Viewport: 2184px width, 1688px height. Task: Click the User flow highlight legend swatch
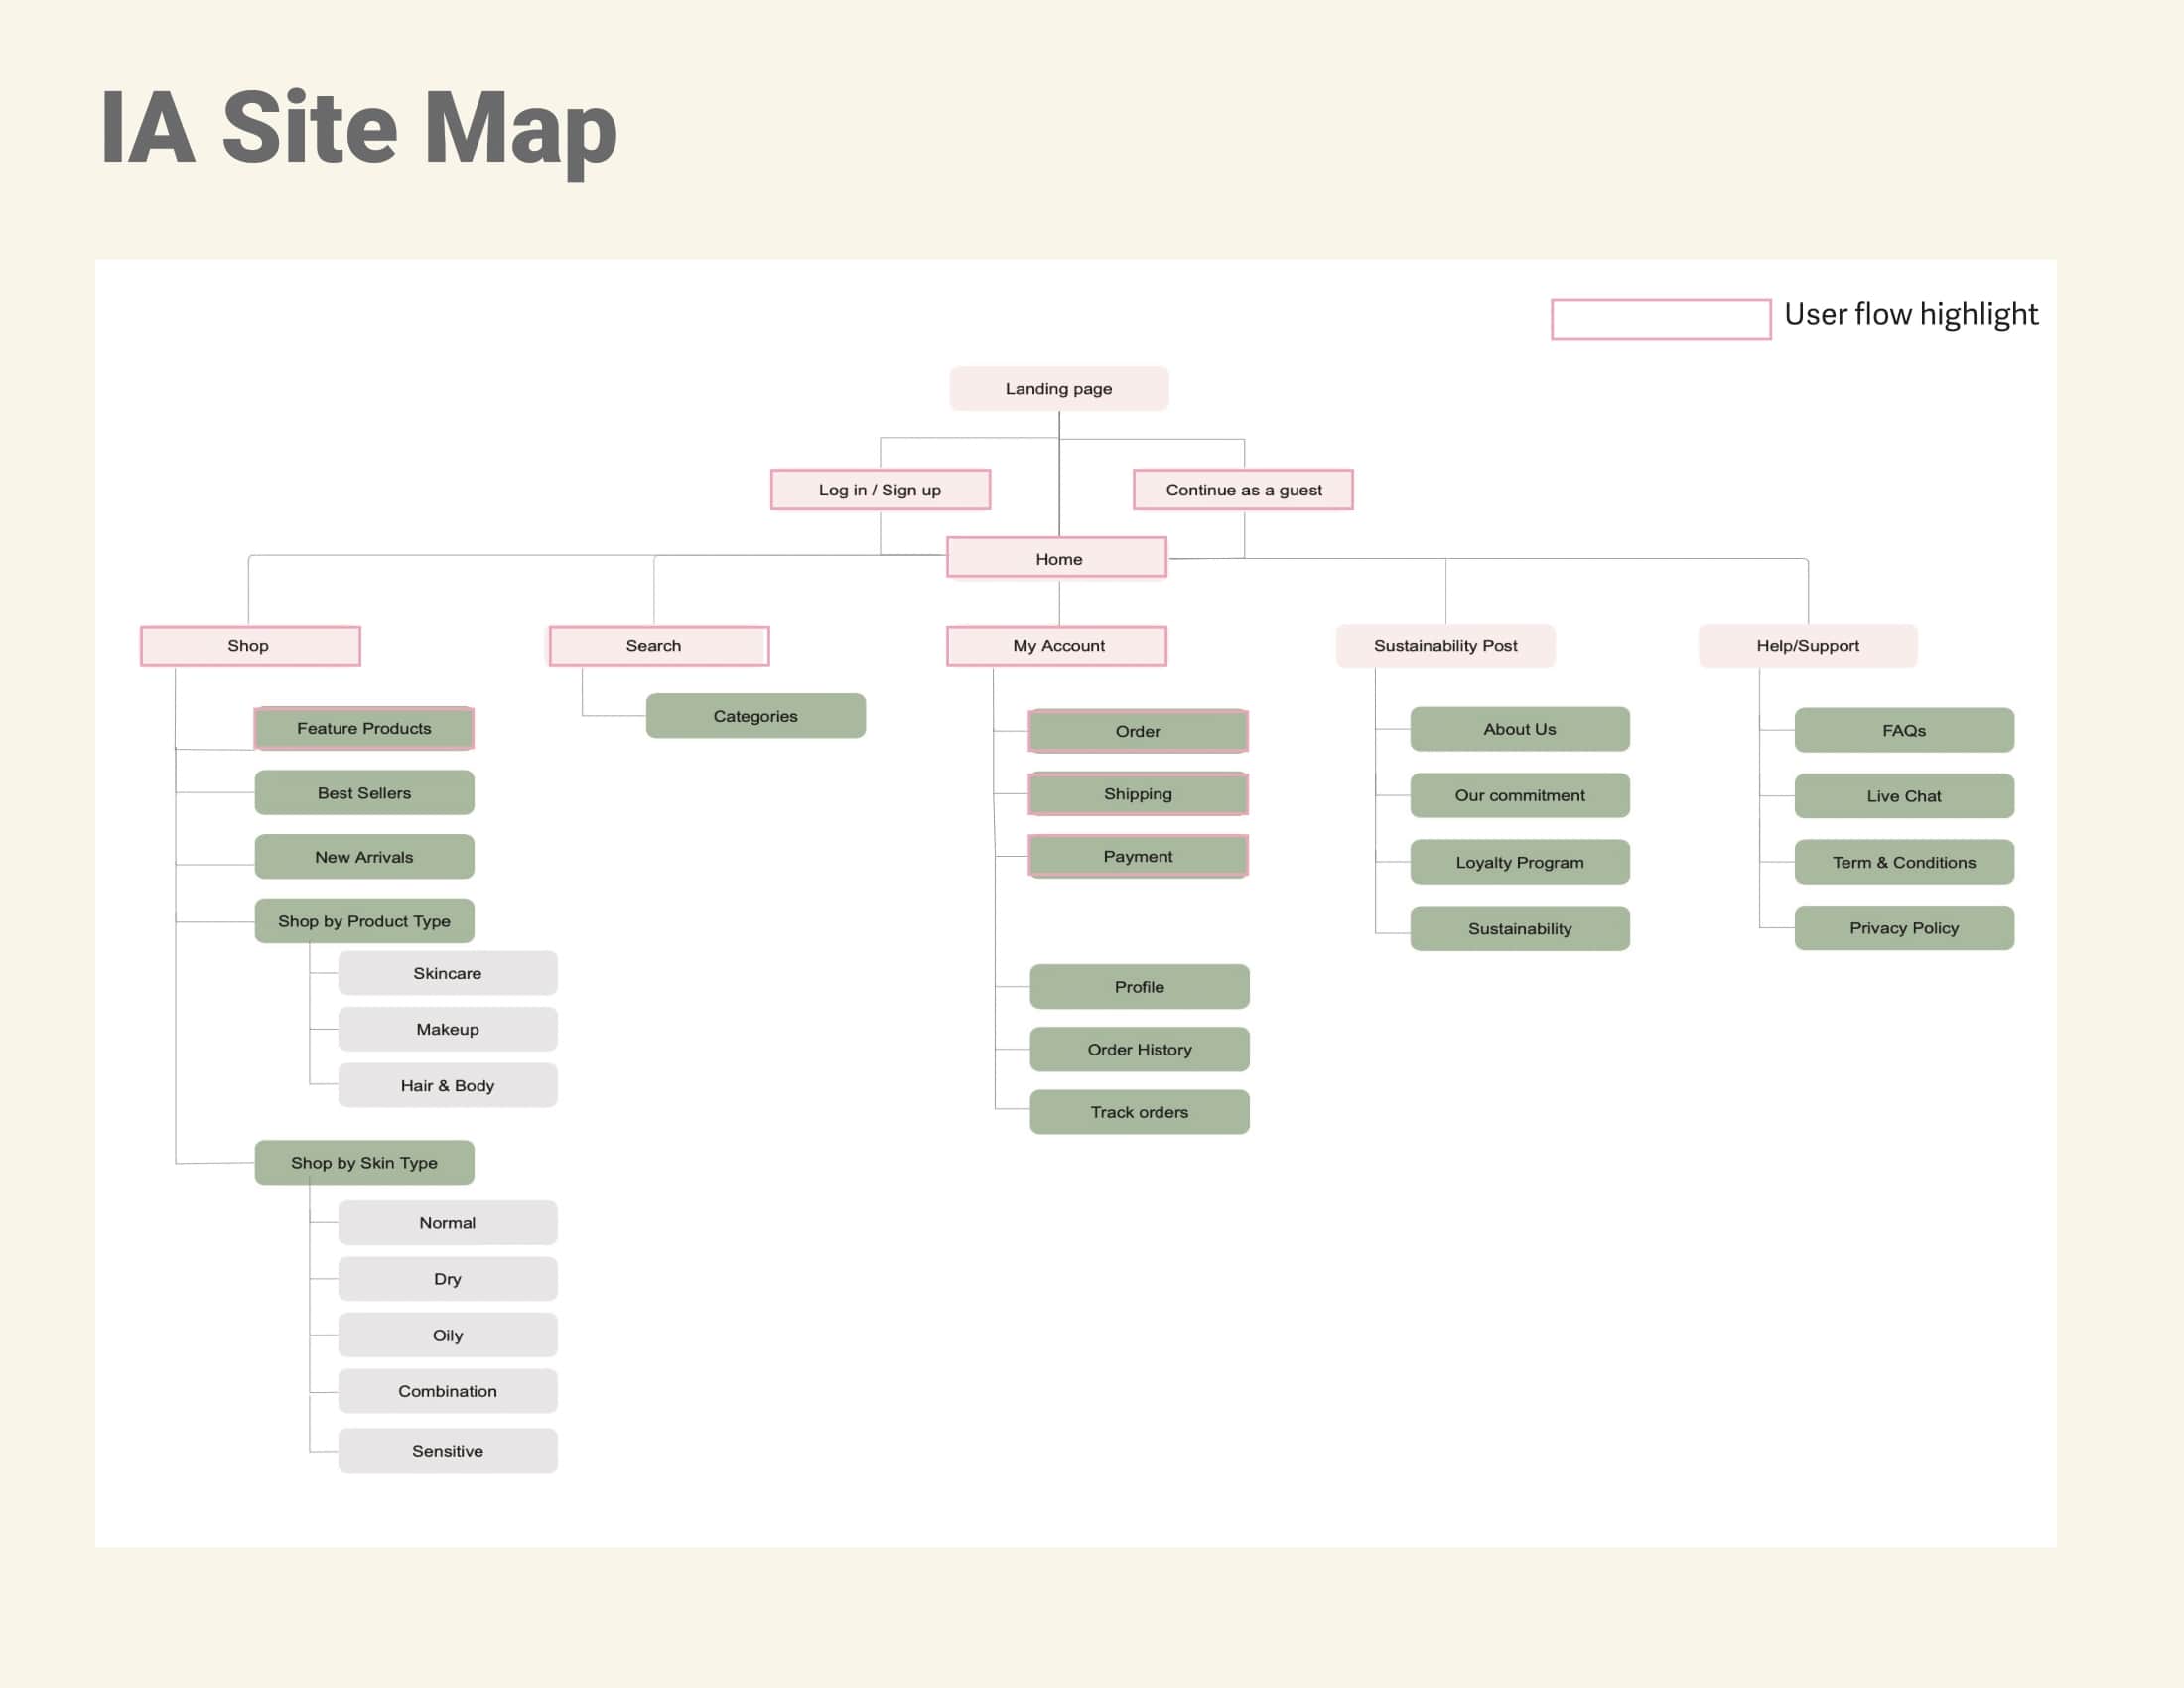coord(1660,319)
